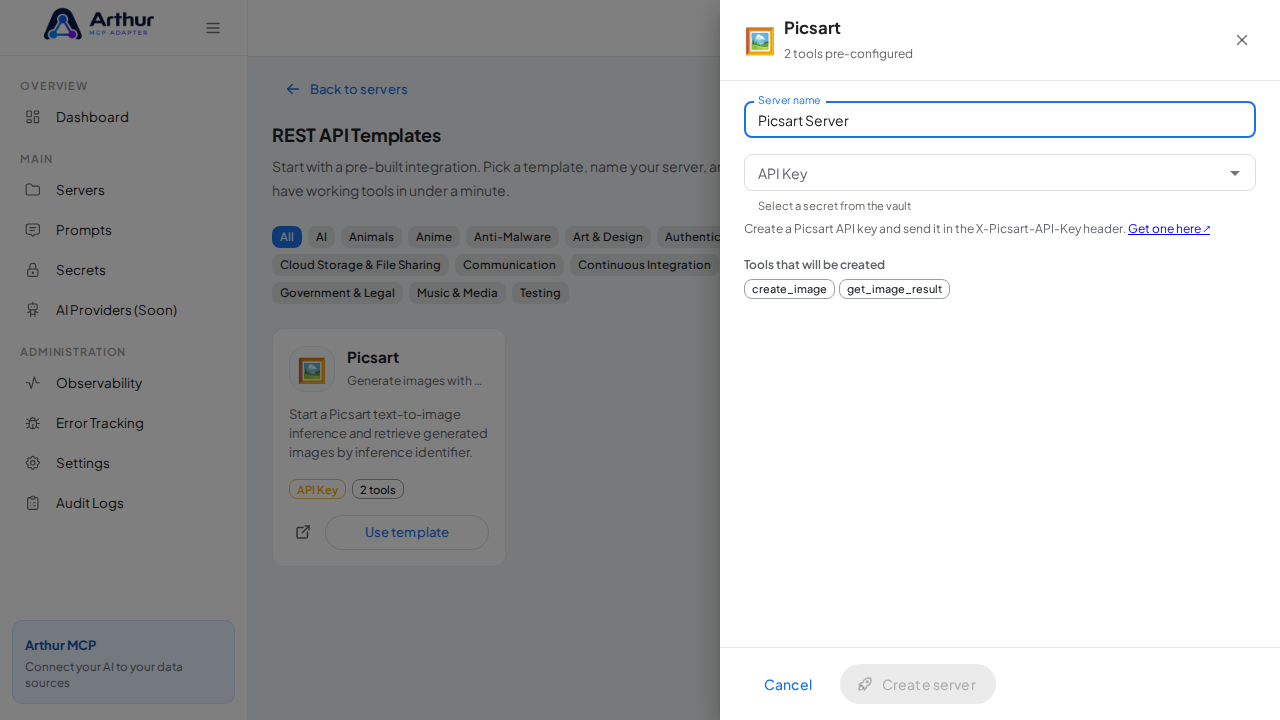View Audit Logs

coord(124,503)
